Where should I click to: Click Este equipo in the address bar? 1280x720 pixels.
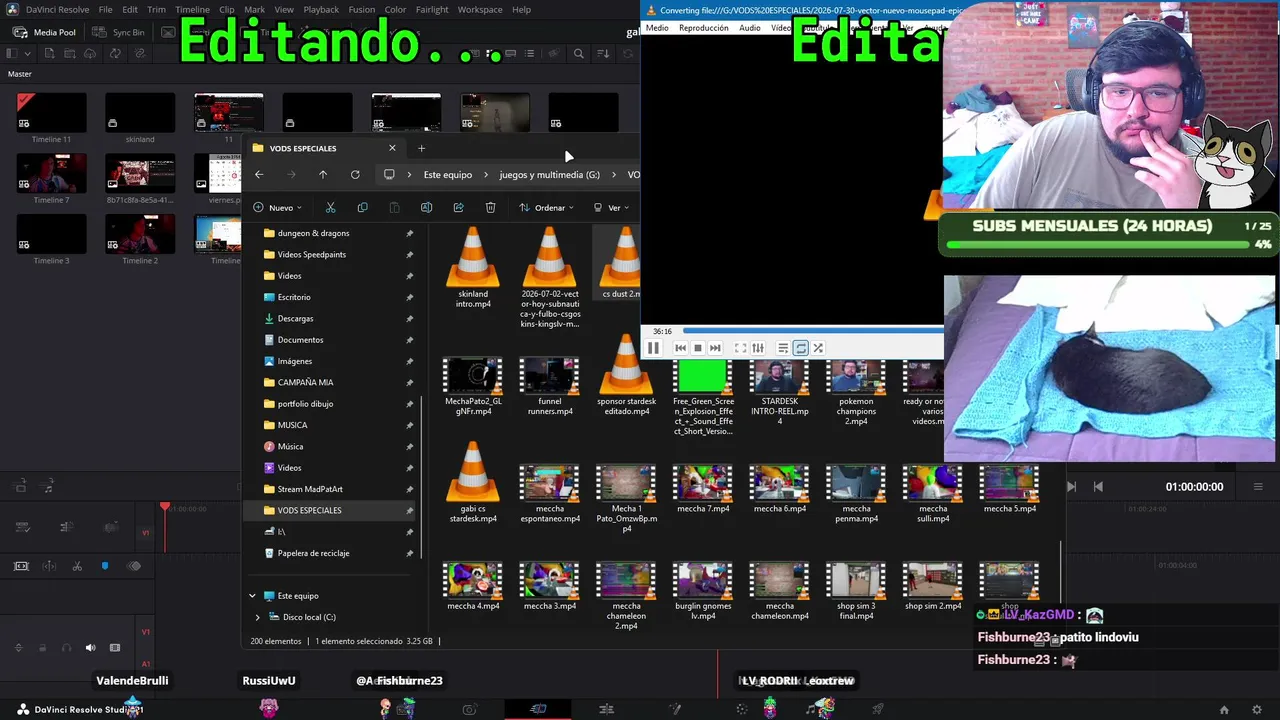tap(448, 175)
